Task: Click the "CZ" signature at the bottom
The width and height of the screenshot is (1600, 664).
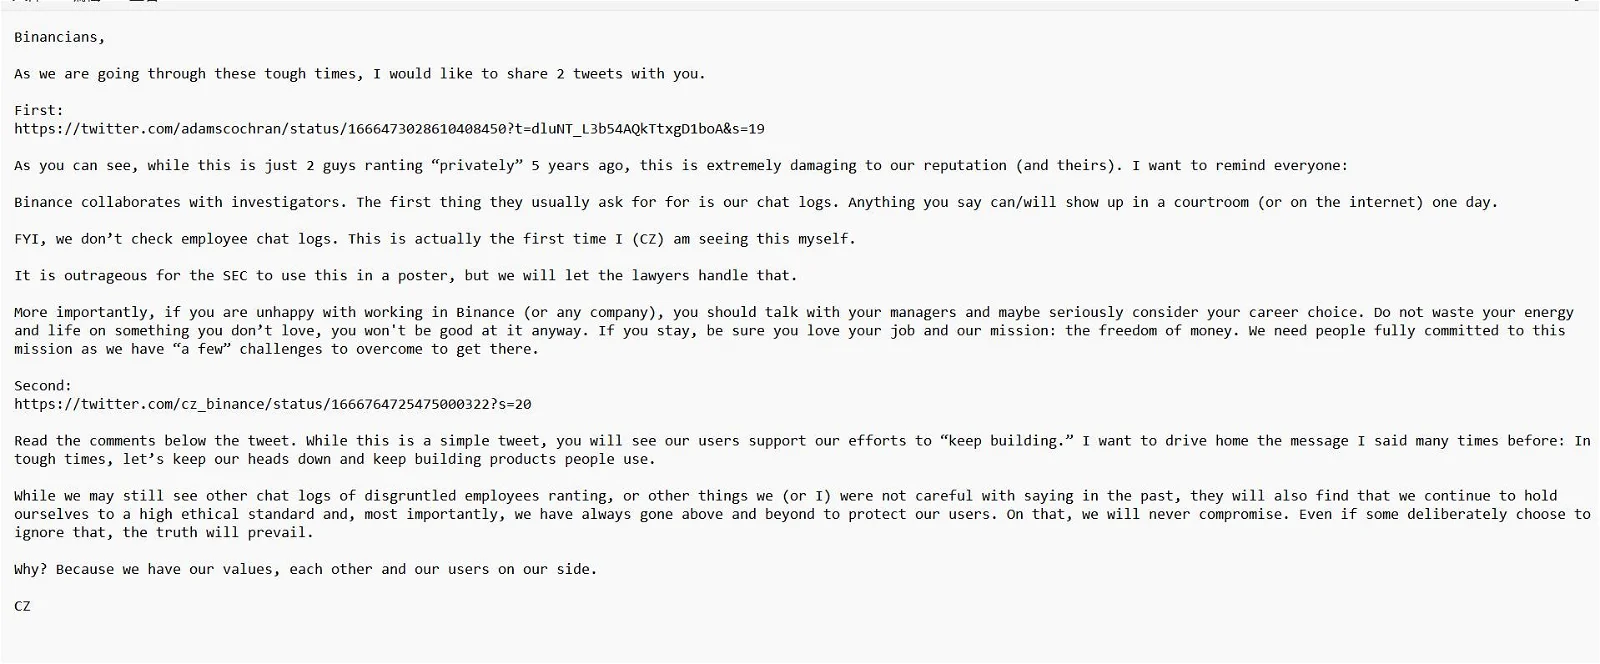Action: tap(22, 606)
